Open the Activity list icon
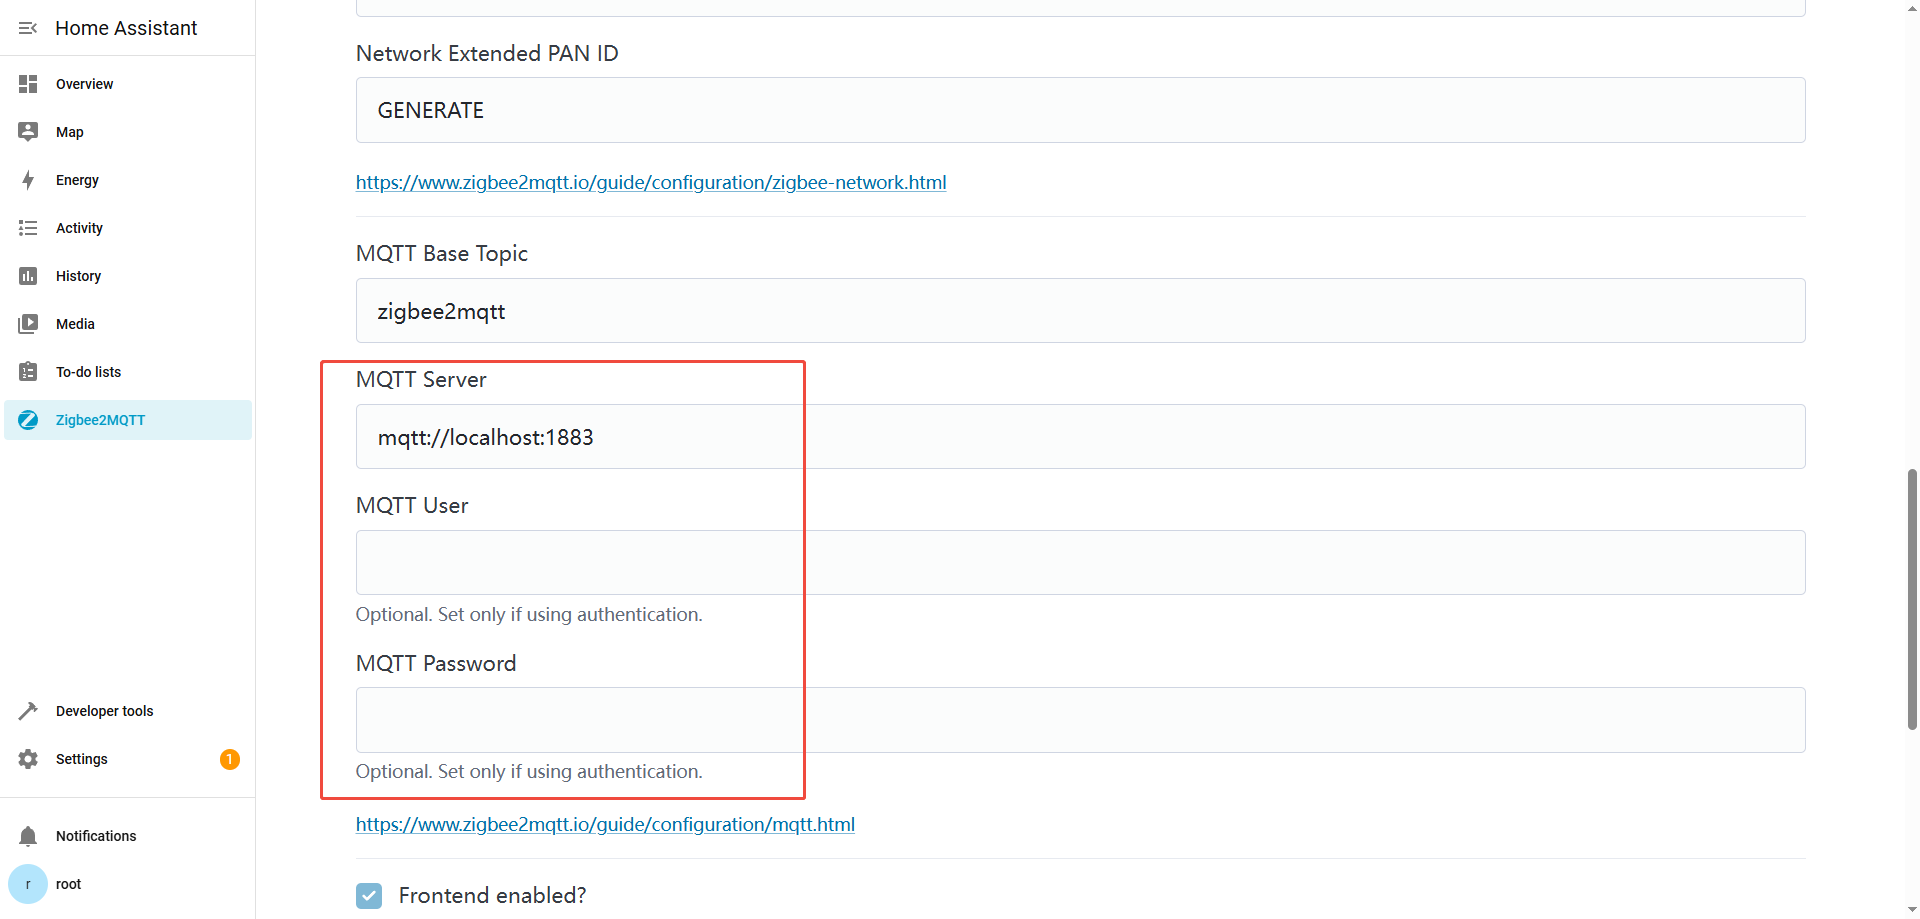Image resolution: width=1920 pixels, height=919 pixels. pyautogui.click(x=28, y=228)
